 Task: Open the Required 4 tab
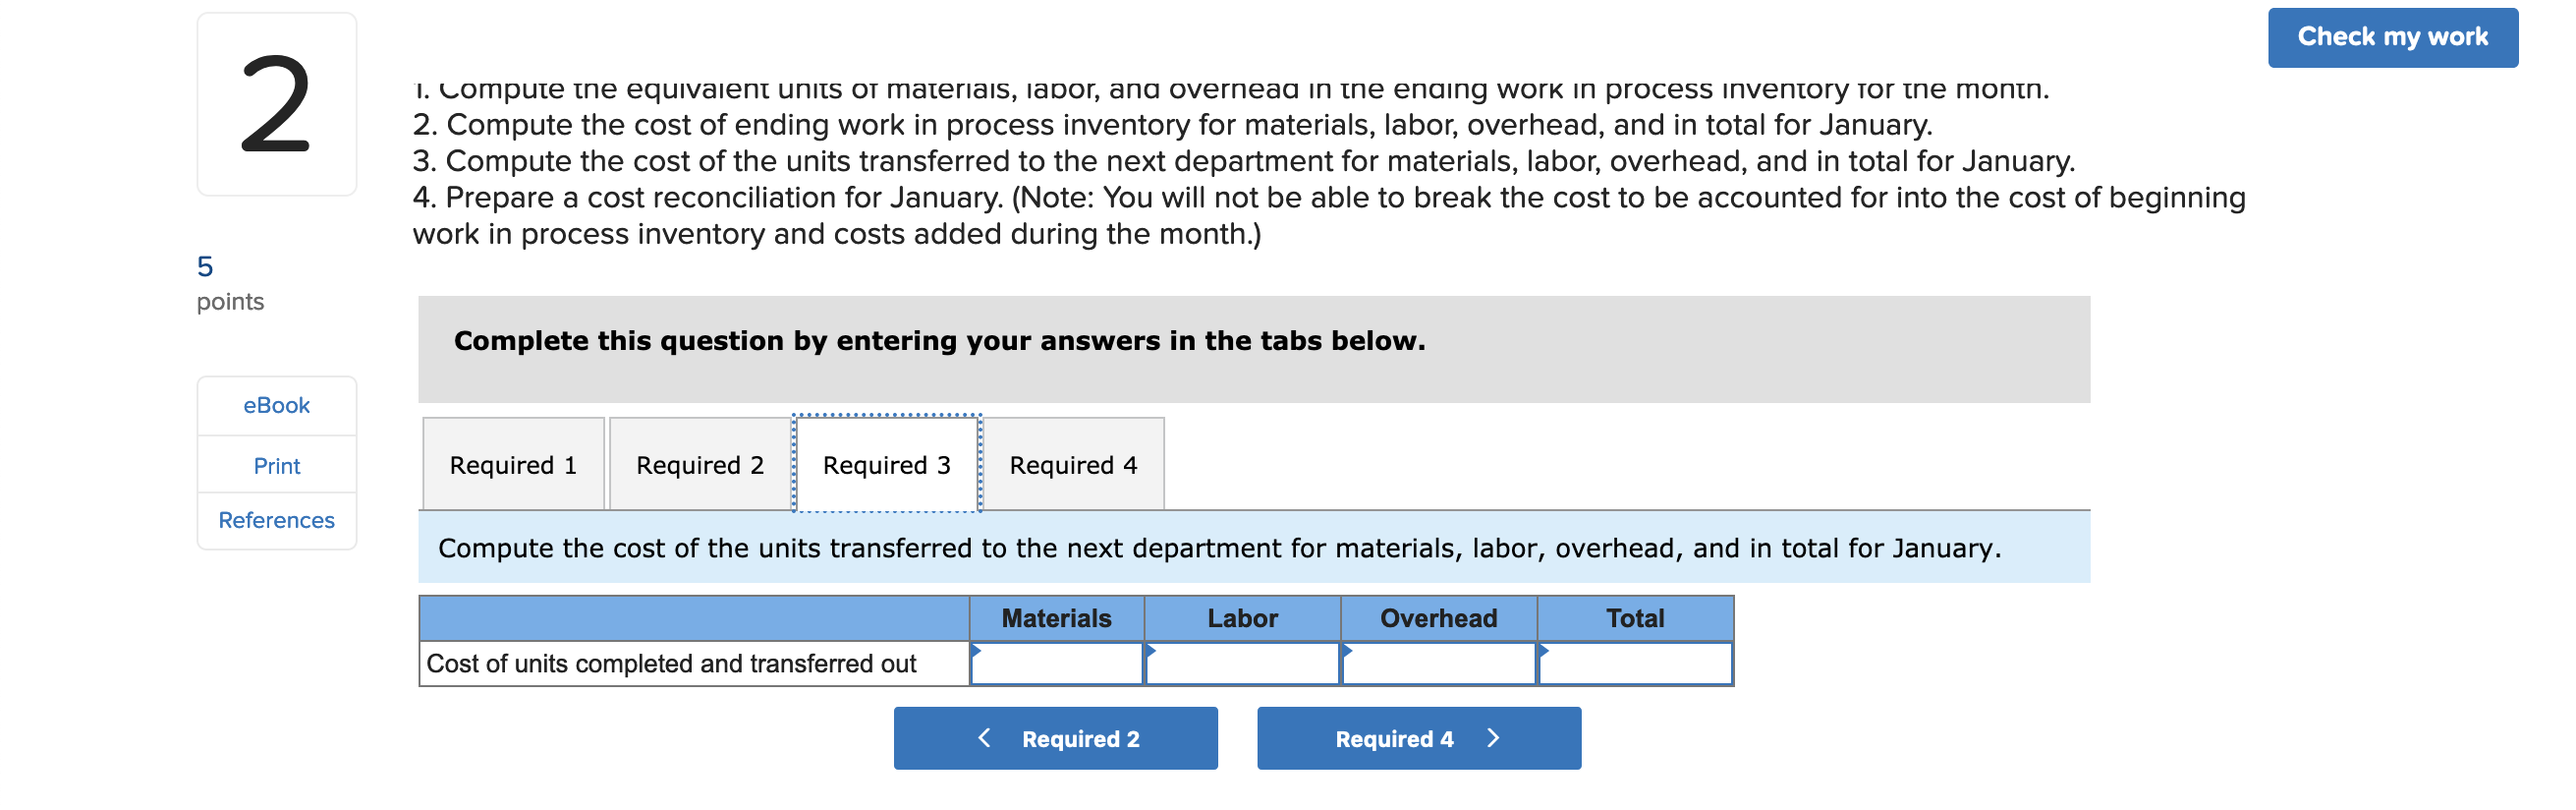point(1073,464)
